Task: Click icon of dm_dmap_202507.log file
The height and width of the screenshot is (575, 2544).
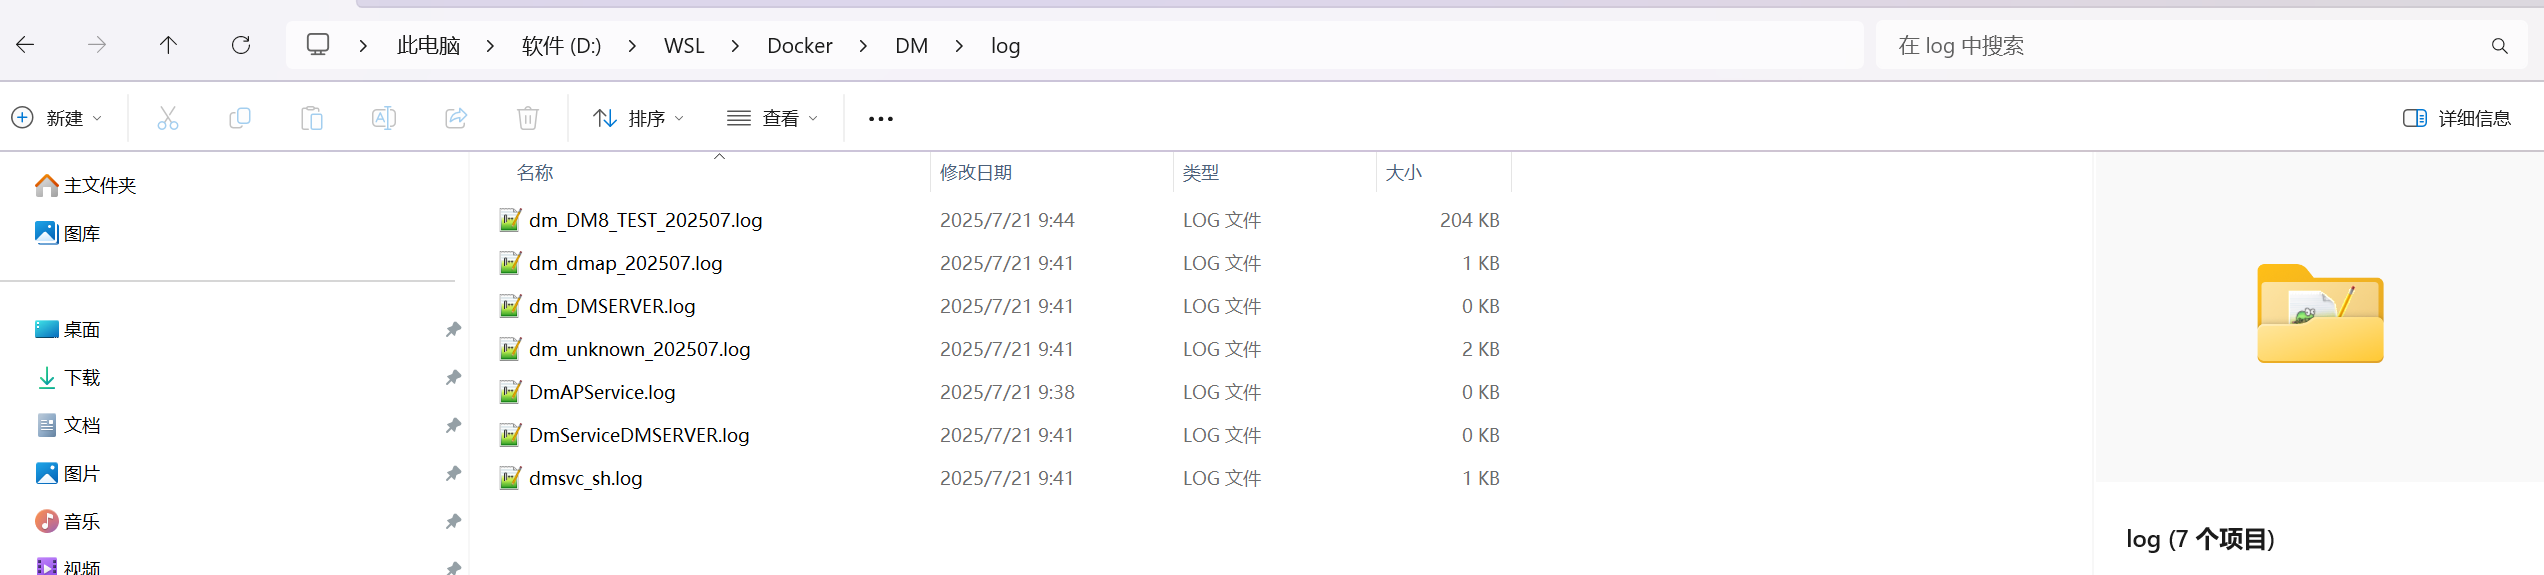Action: (x=510, y=263)
